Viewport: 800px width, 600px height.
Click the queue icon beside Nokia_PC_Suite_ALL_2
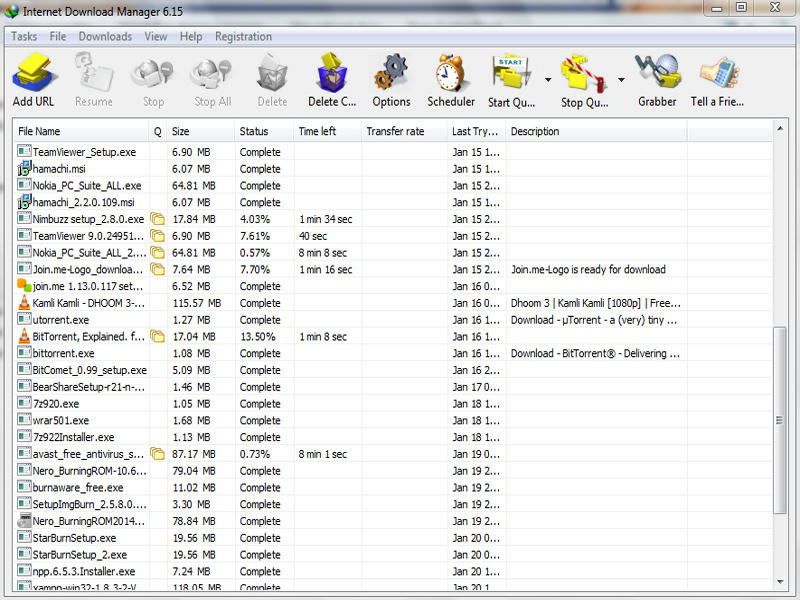pos(158,253)
